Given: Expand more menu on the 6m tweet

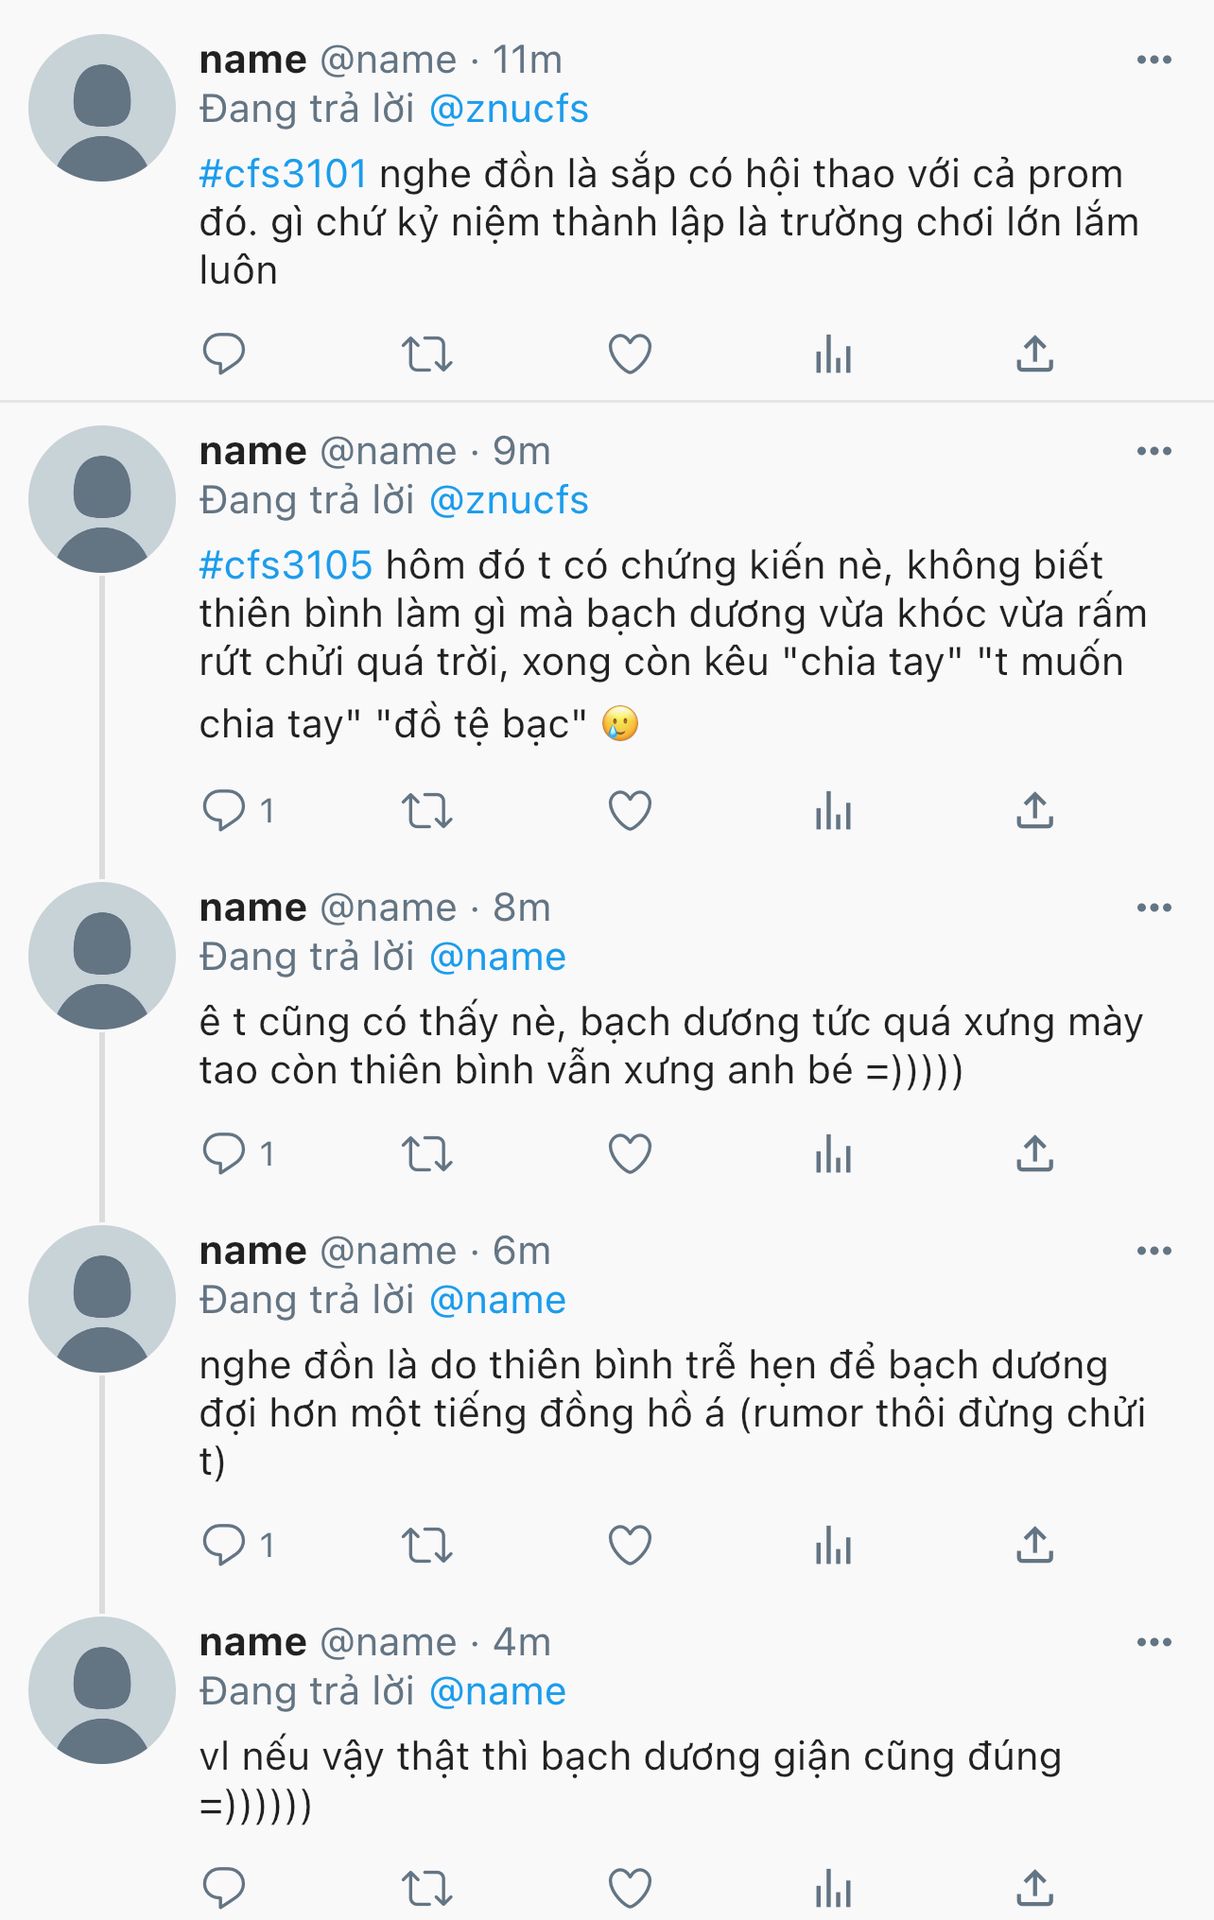Looking at the screenshot, I should pyautogui.click(x=1154, y=1251).
